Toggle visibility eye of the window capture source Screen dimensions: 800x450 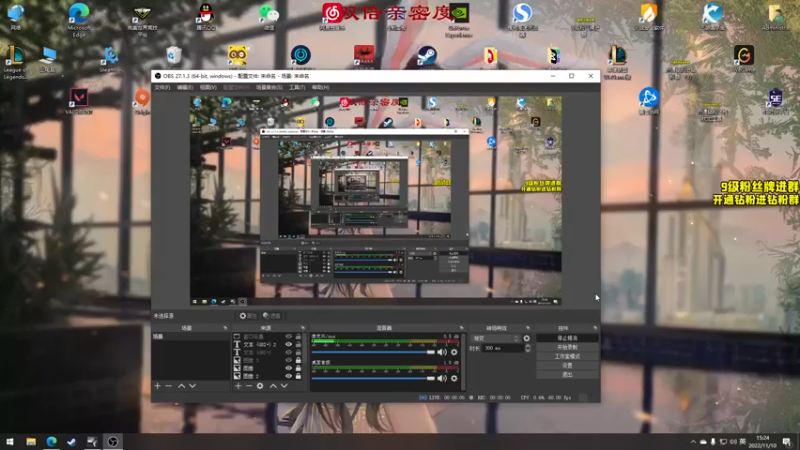click(288, 337)
